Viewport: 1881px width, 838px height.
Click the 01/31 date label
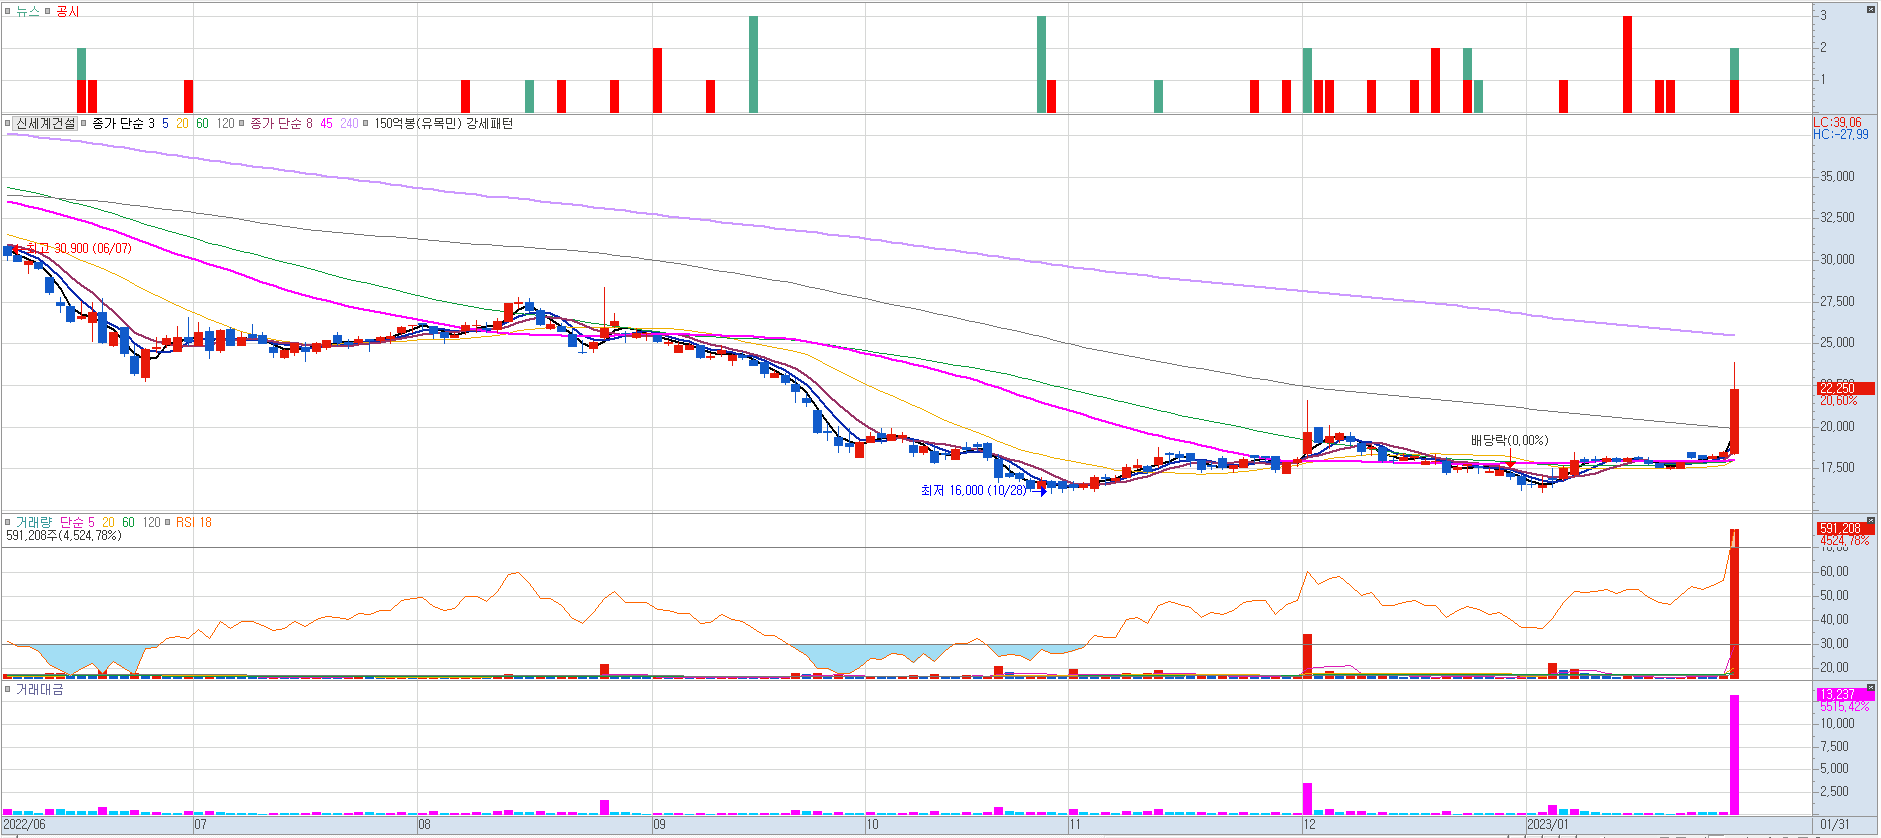1834,824
